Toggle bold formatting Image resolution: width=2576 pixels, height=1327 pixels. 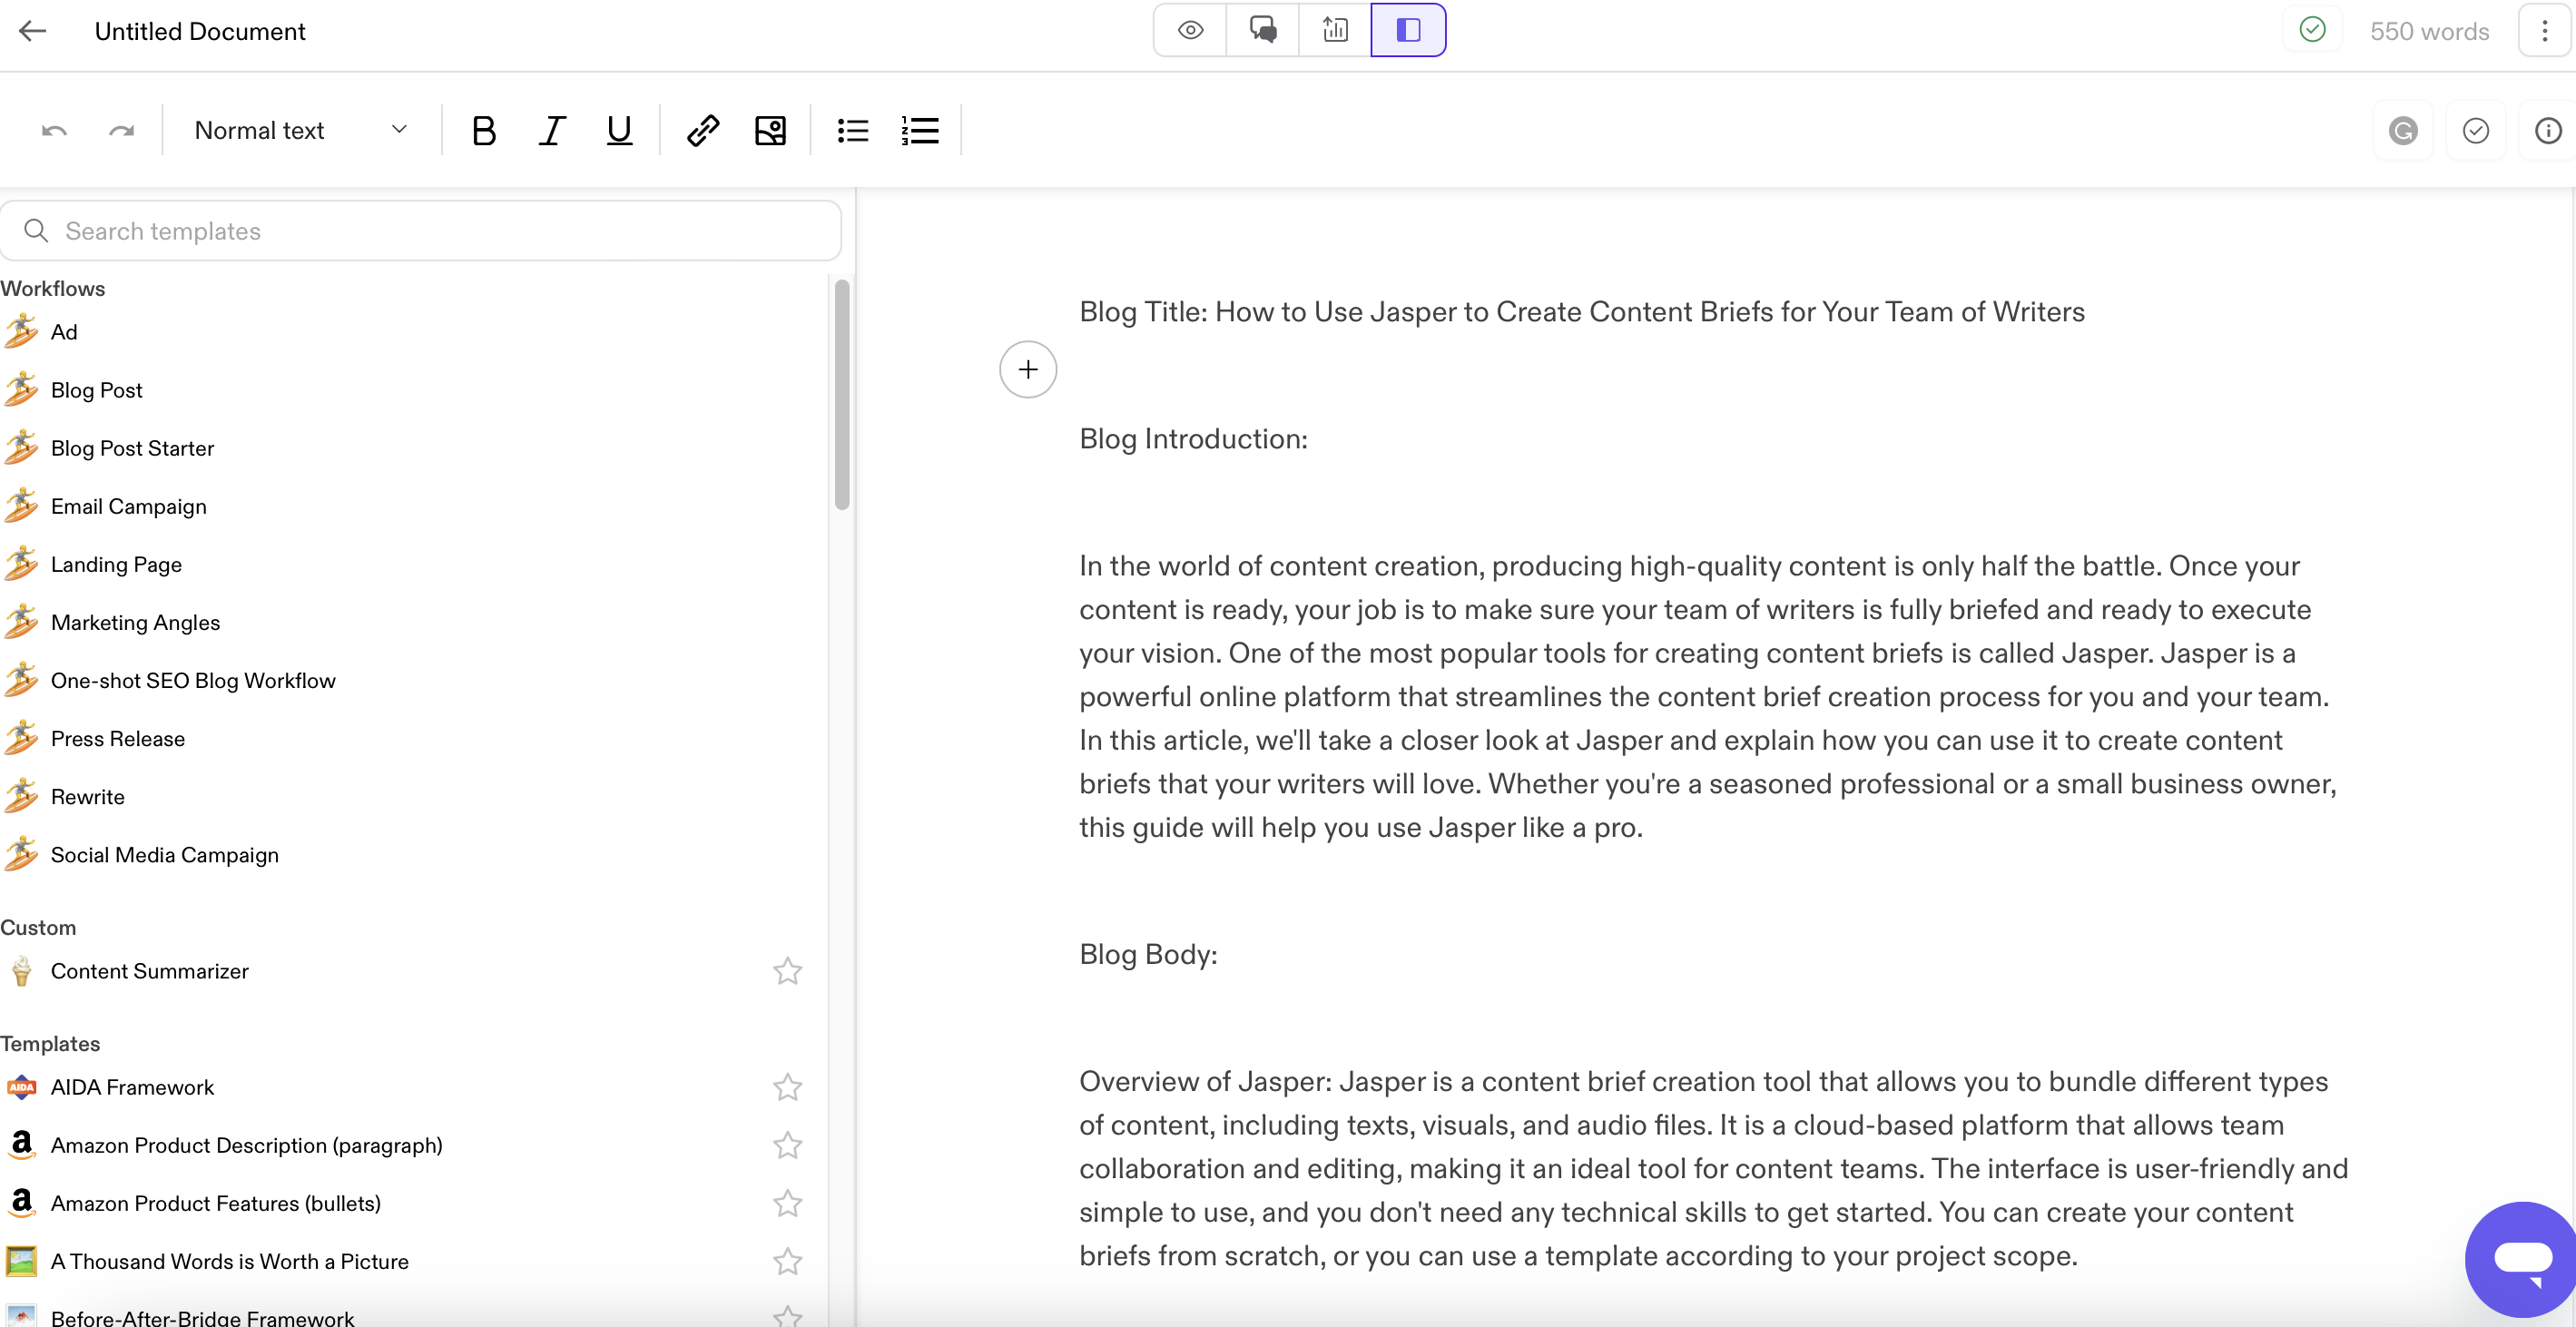tap(484, 131)
